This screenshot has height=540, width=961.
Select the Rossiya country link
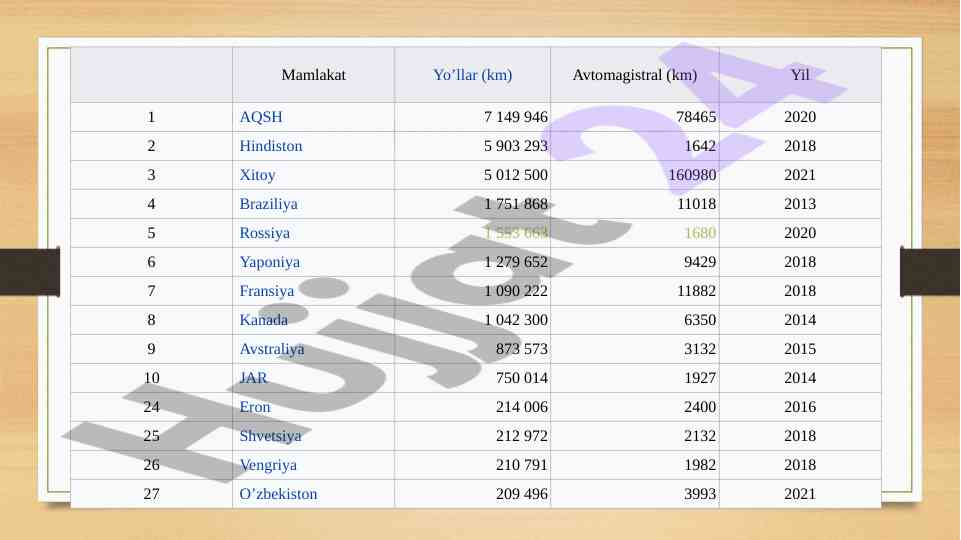[264, 233]
